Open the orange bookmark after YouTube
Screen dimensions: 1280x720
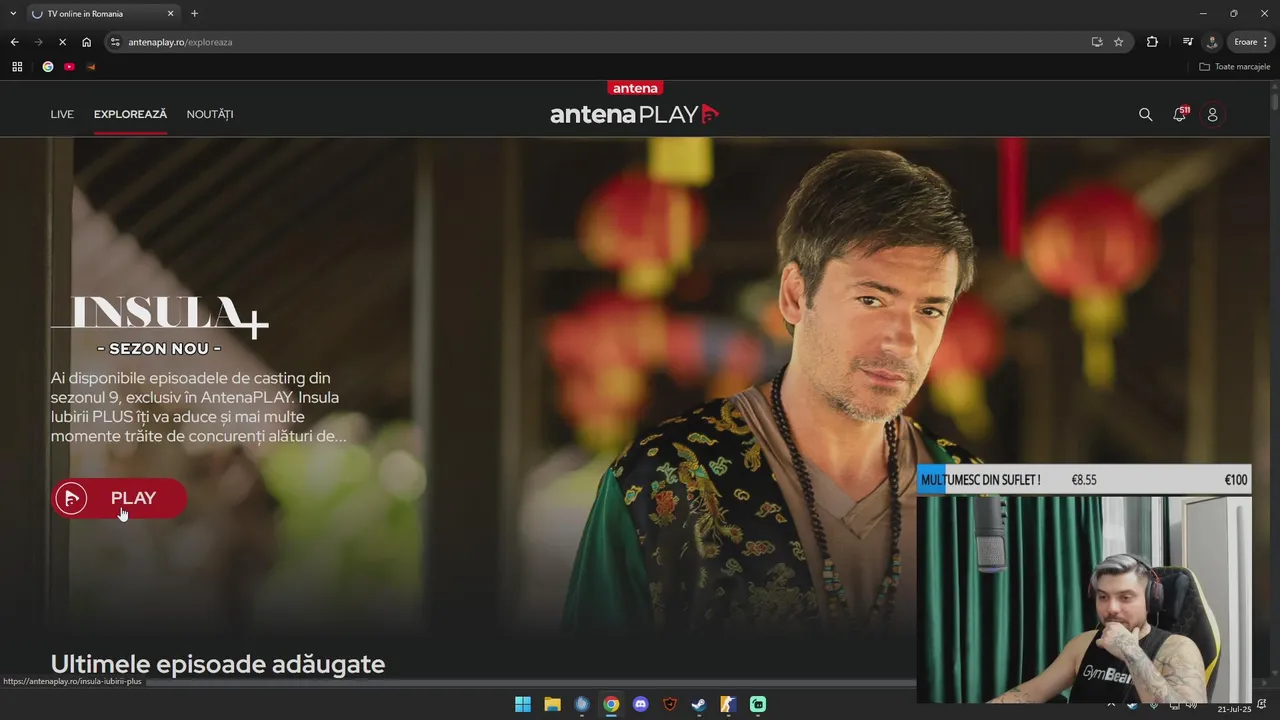91,67
